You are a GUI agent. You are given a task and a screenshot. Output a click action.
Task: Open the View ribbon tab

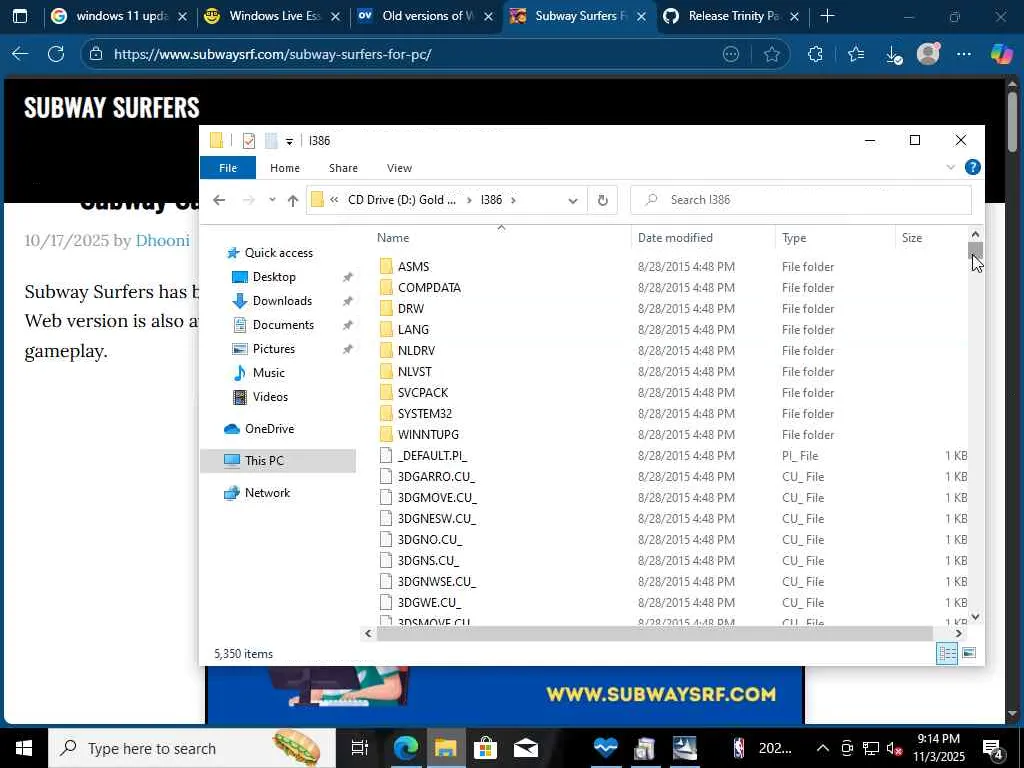pyautogui.click(x=399, y=168)
